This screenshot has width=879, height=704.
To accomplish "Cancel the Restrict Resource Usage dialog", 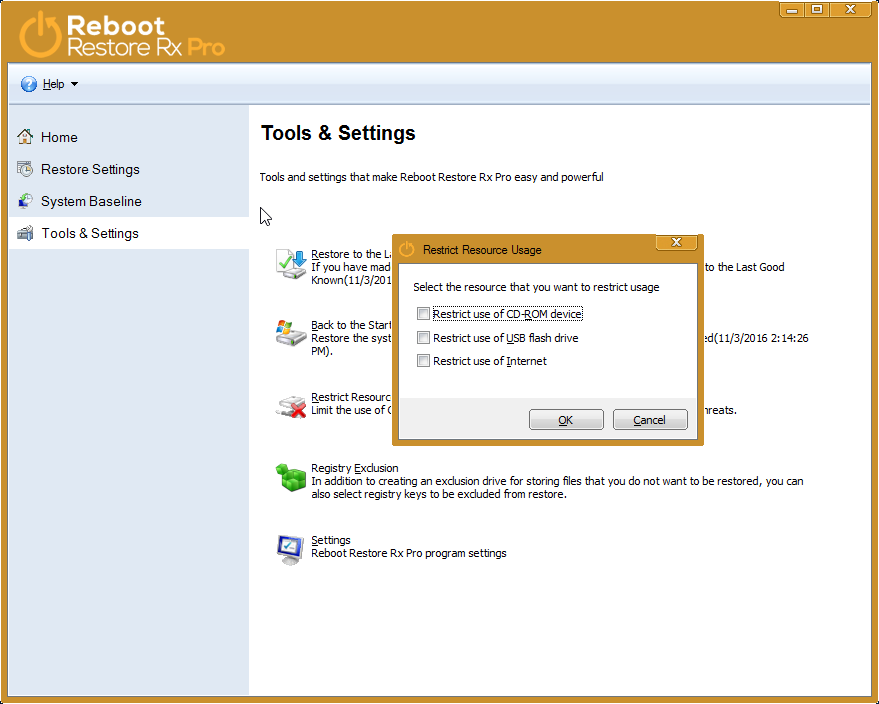I will tap(650, 420).
